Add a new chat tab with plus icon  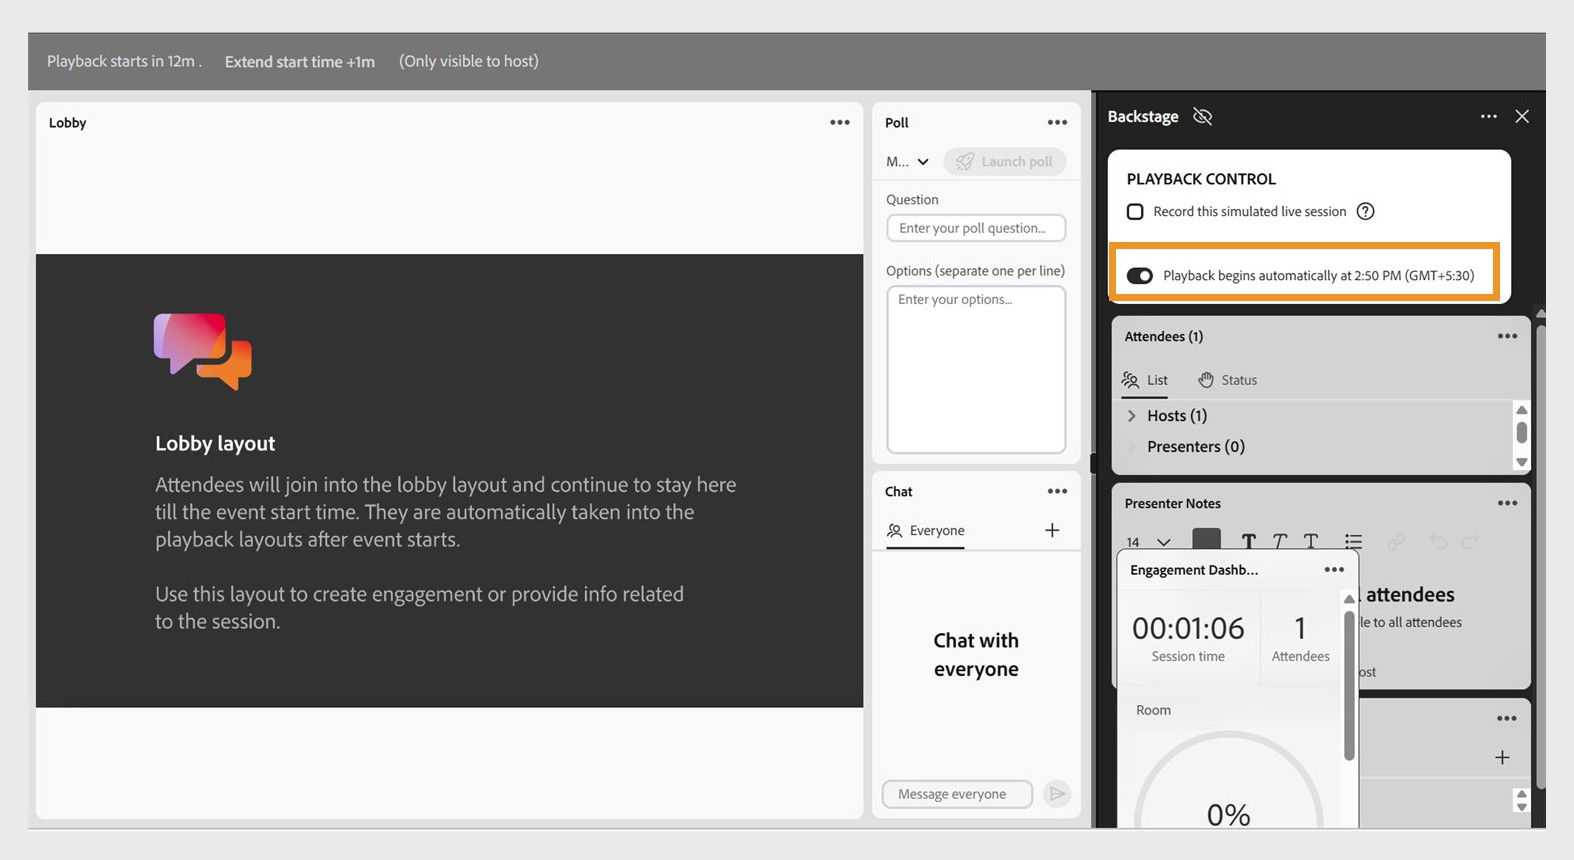point(1052,530)
